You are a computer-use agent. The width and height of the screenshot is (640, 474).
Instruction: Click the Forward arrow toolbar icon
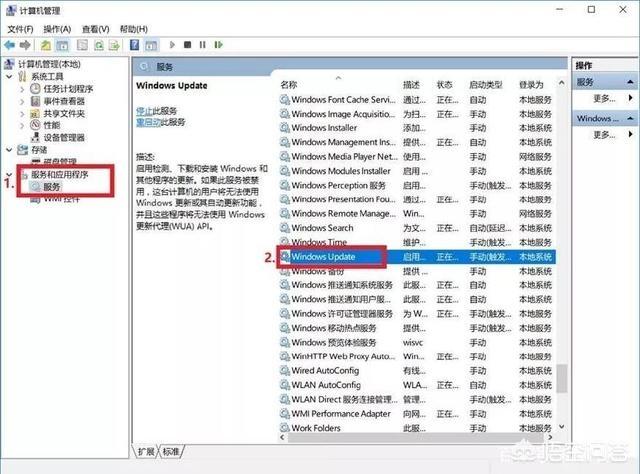[x=25, y=45]
